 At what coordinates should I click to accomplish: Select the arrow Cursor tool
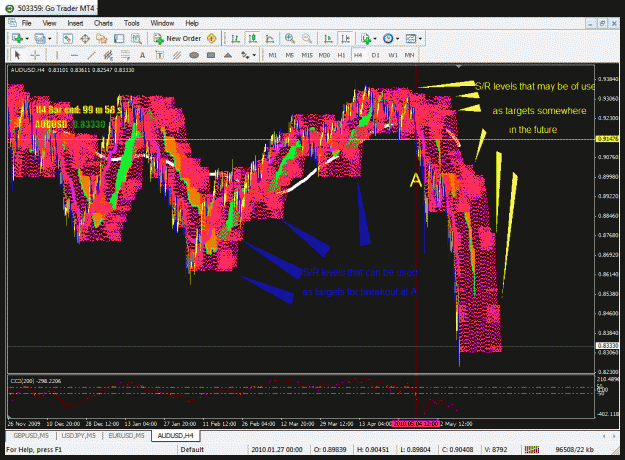(x=17, y=55)
